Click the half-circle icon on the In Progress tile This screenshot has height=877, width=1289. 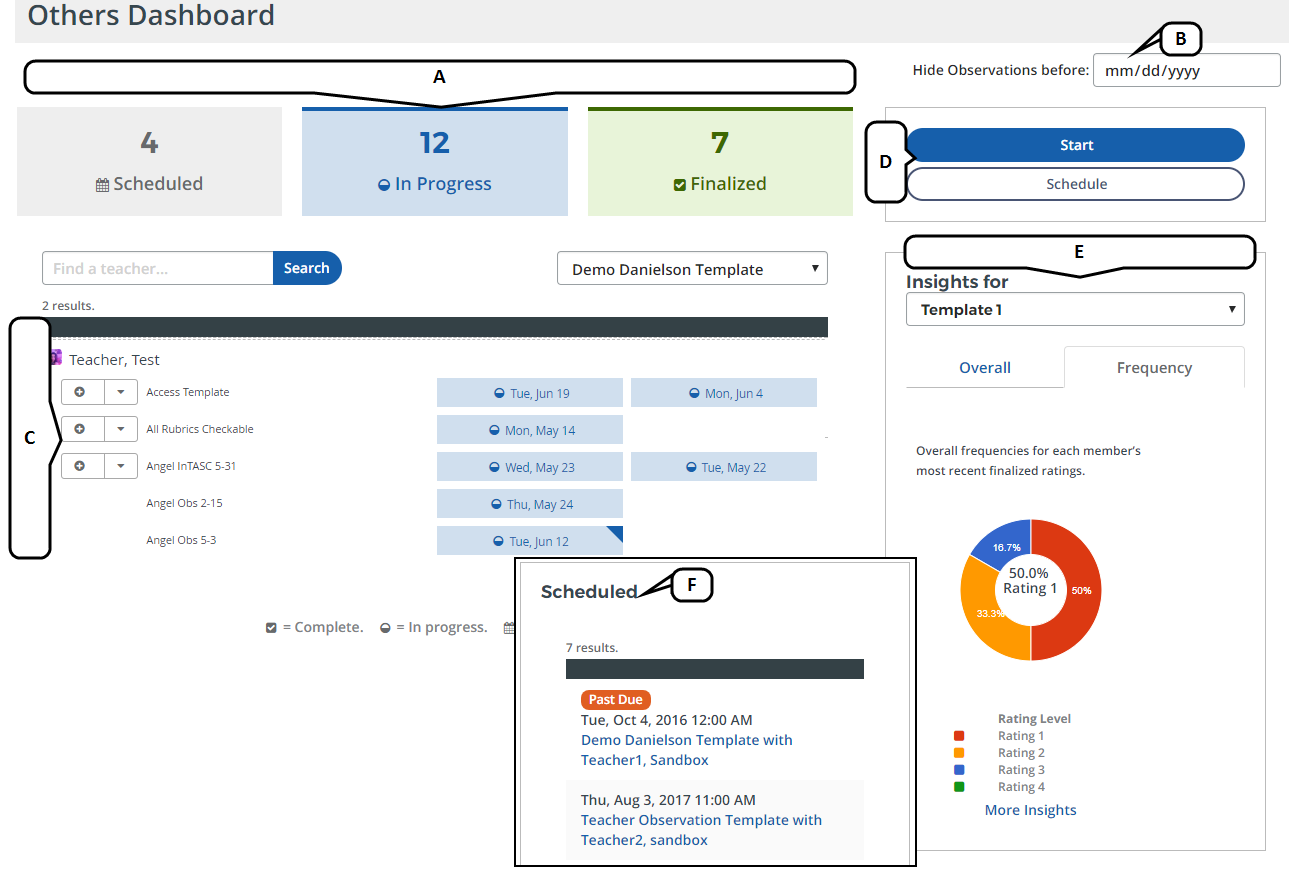pyautogui.click(x=384, y=185)
